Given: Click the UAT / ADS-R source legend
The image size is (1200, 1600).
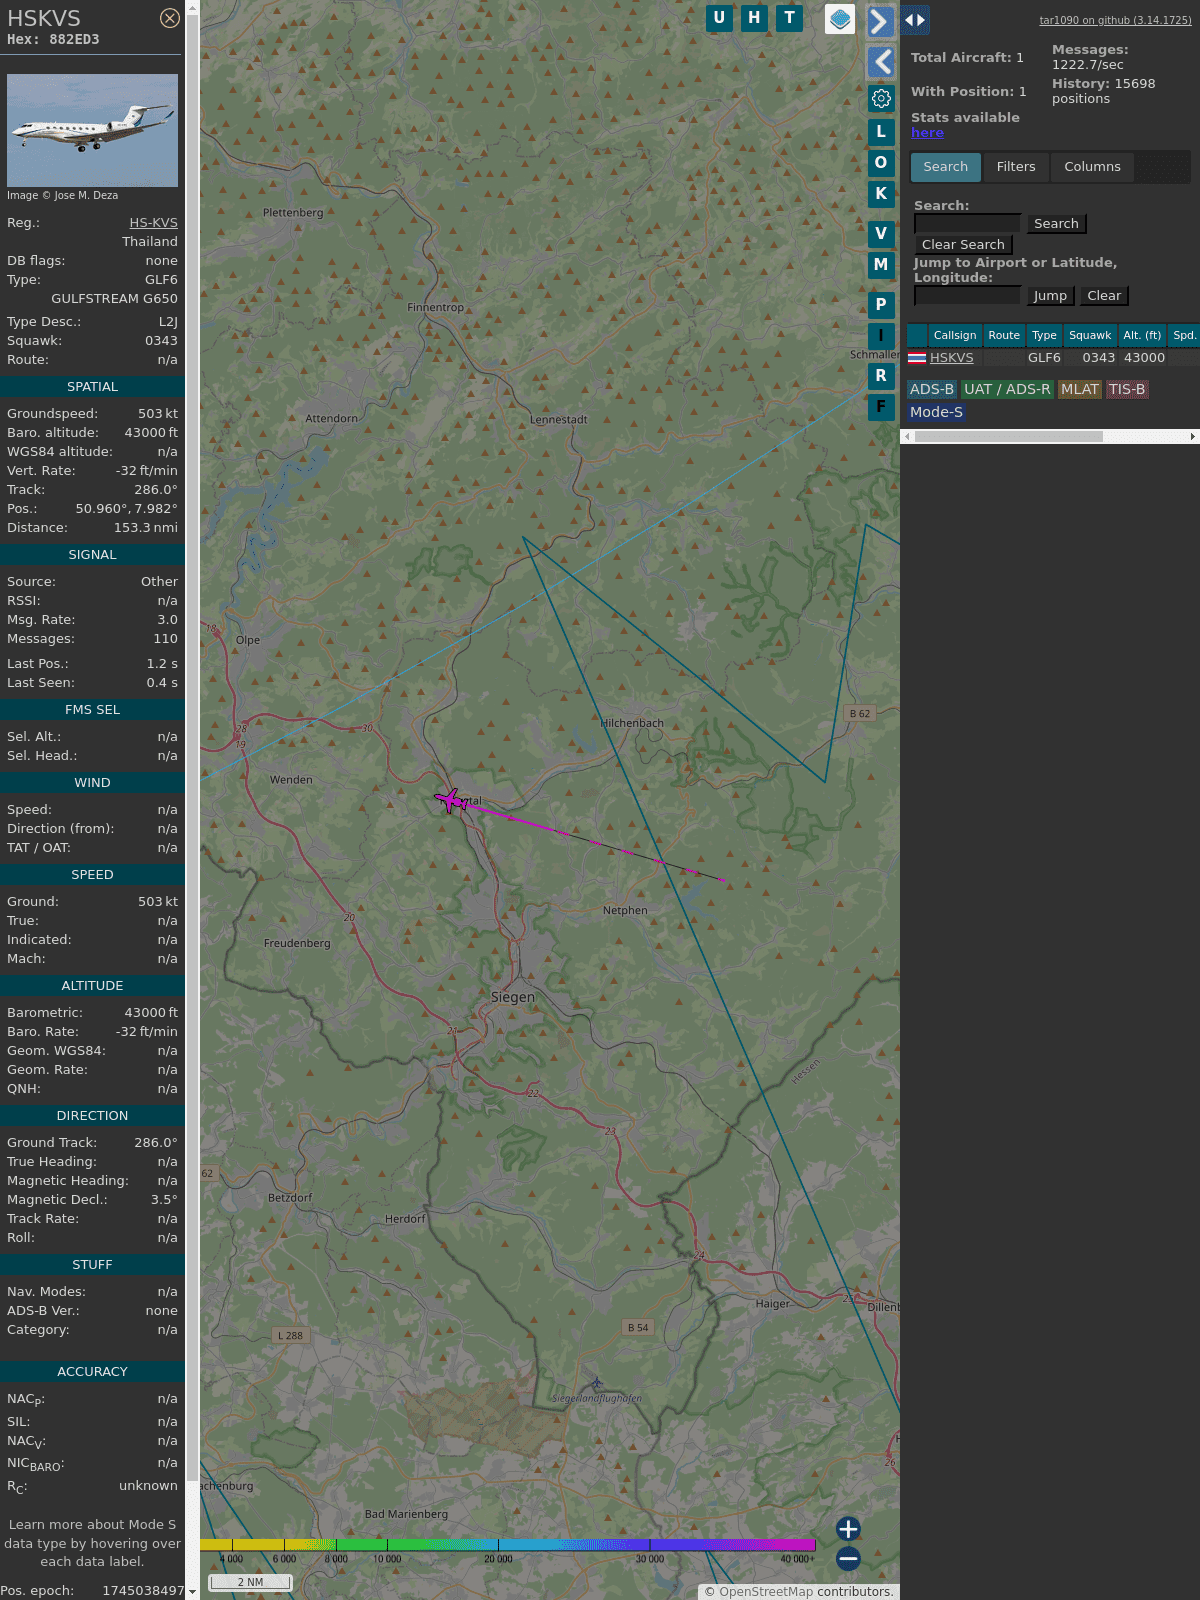Looking at the screenshot, I should (x=1007, y=390).
